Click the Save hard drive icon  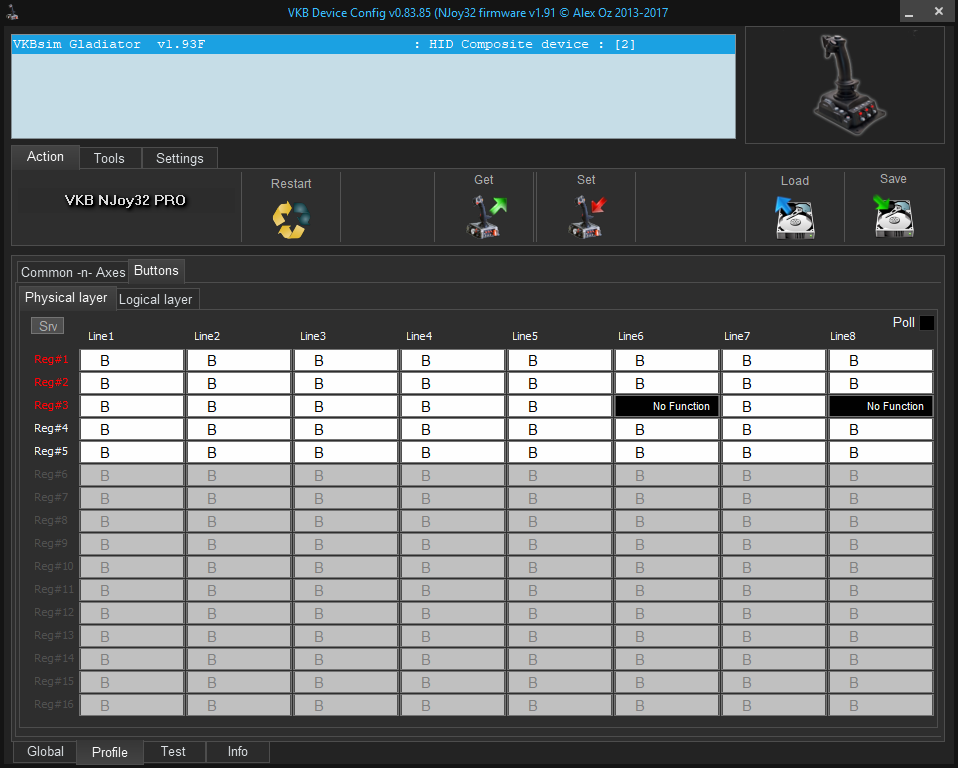[893, 216]
